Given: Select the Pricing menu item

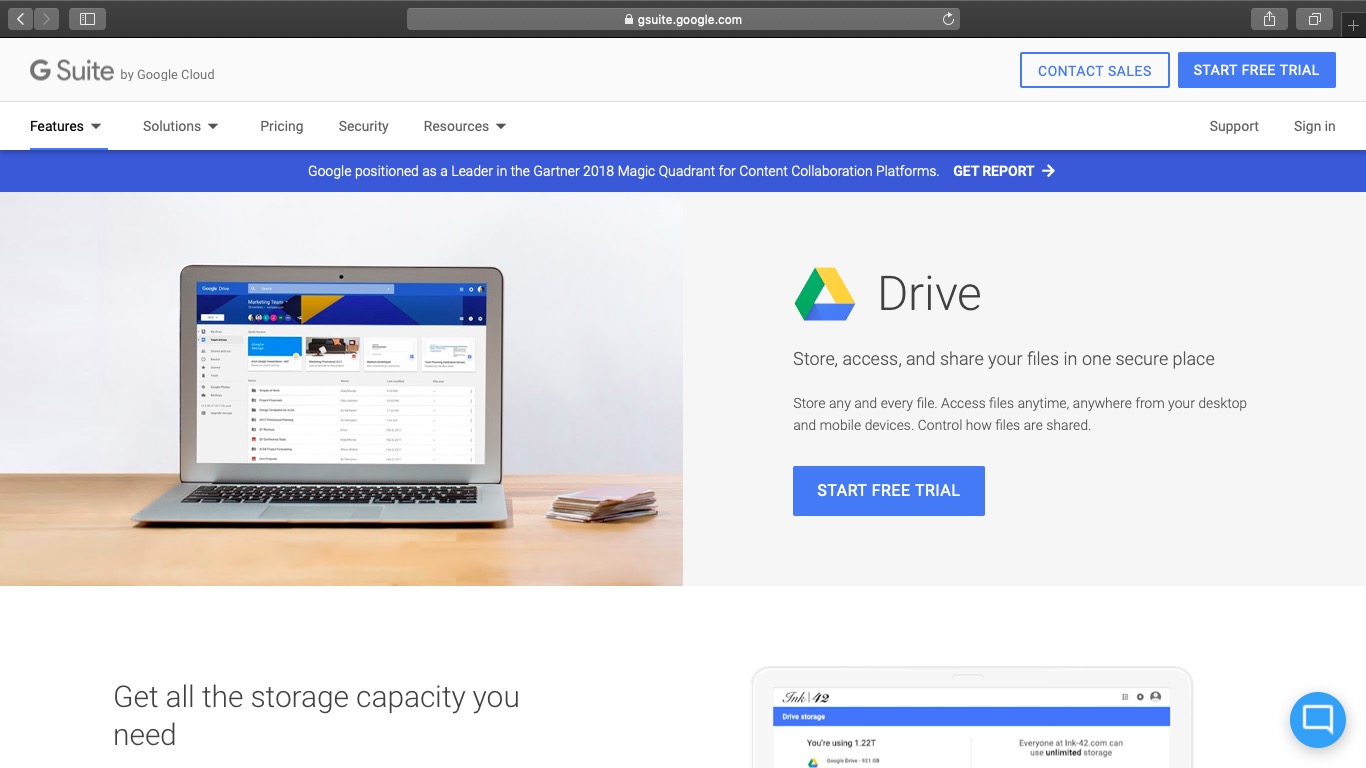Looking at the screenshot, I should pos(281,126).
